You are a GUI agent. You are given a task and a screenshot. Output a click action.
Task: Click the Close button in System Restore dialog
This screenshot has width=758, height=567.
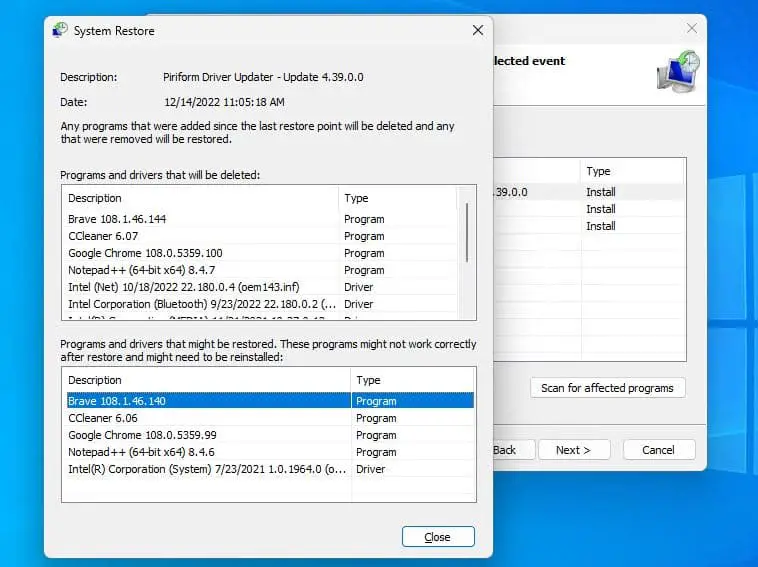click(x=438, y=537)
